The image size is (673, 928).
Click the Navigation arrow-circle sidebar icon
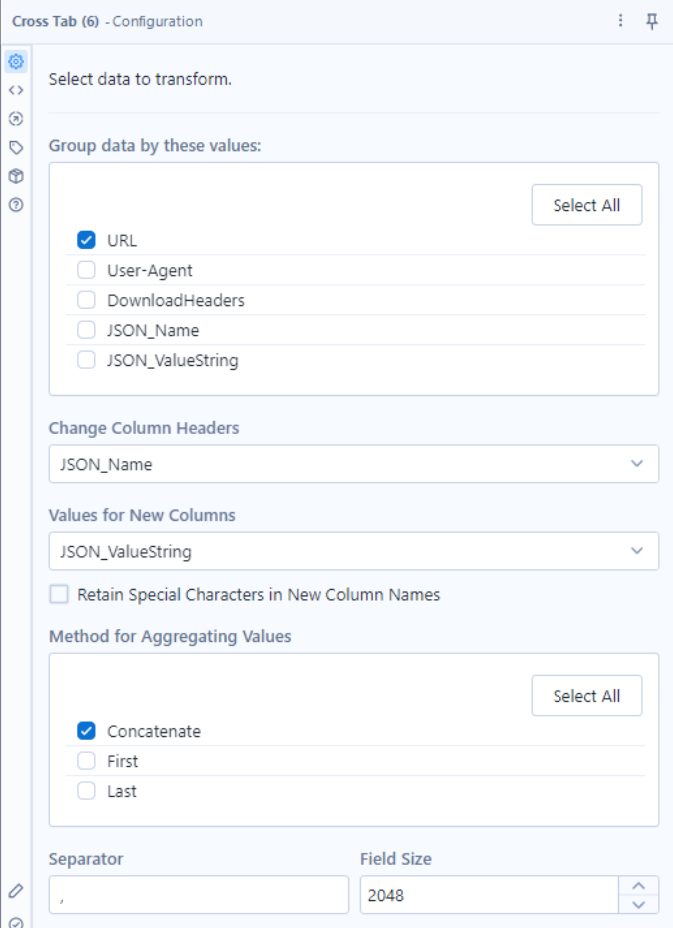click(16, 119)
